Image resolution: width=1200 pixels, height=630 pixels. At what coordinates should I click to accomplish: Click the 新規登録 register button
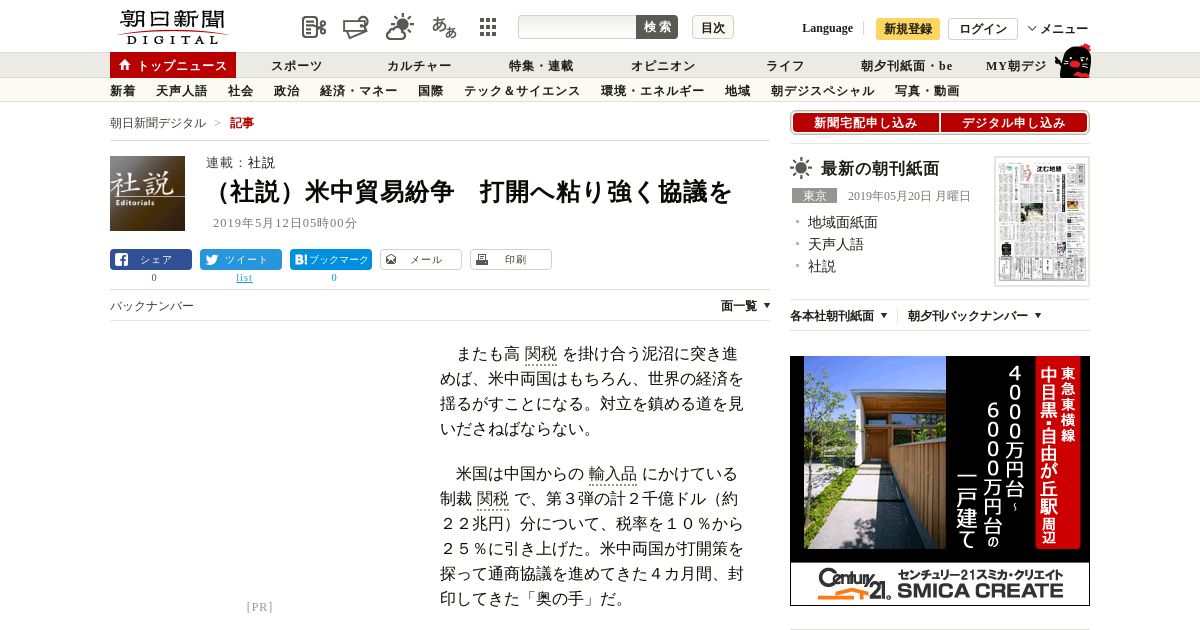tap(908, 29)
